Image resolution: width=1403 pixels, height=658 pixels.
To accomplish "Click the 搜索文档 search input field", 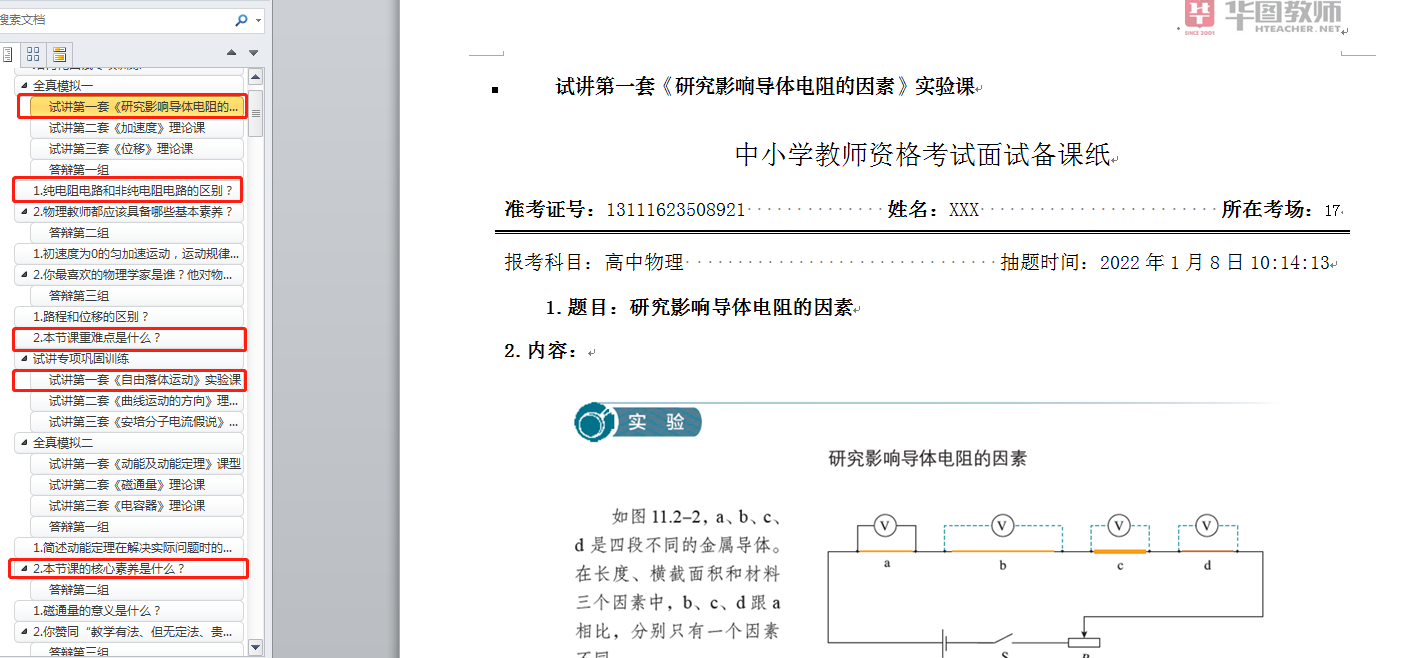I will [x=110, y=20].
